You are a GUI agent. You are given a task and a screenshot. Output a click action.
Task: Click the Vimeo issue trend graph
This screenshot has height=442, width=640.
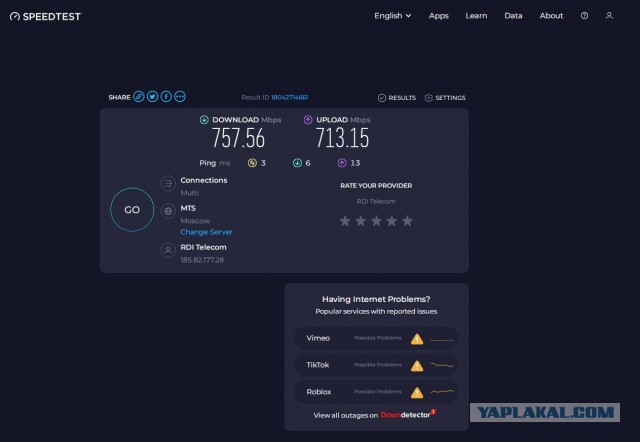coord(442,340)
